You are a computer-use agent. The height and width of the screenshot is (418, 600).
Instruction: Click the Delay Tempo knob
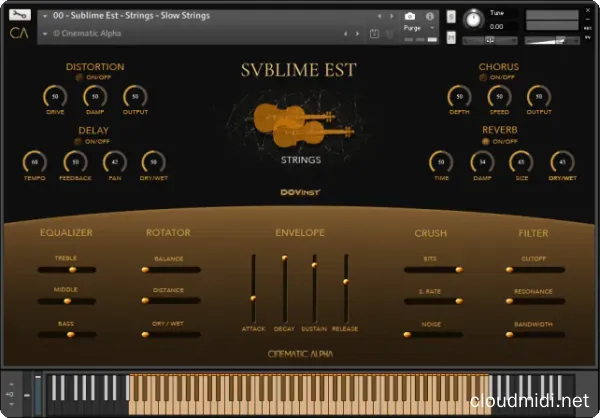[x=35, y=162]
